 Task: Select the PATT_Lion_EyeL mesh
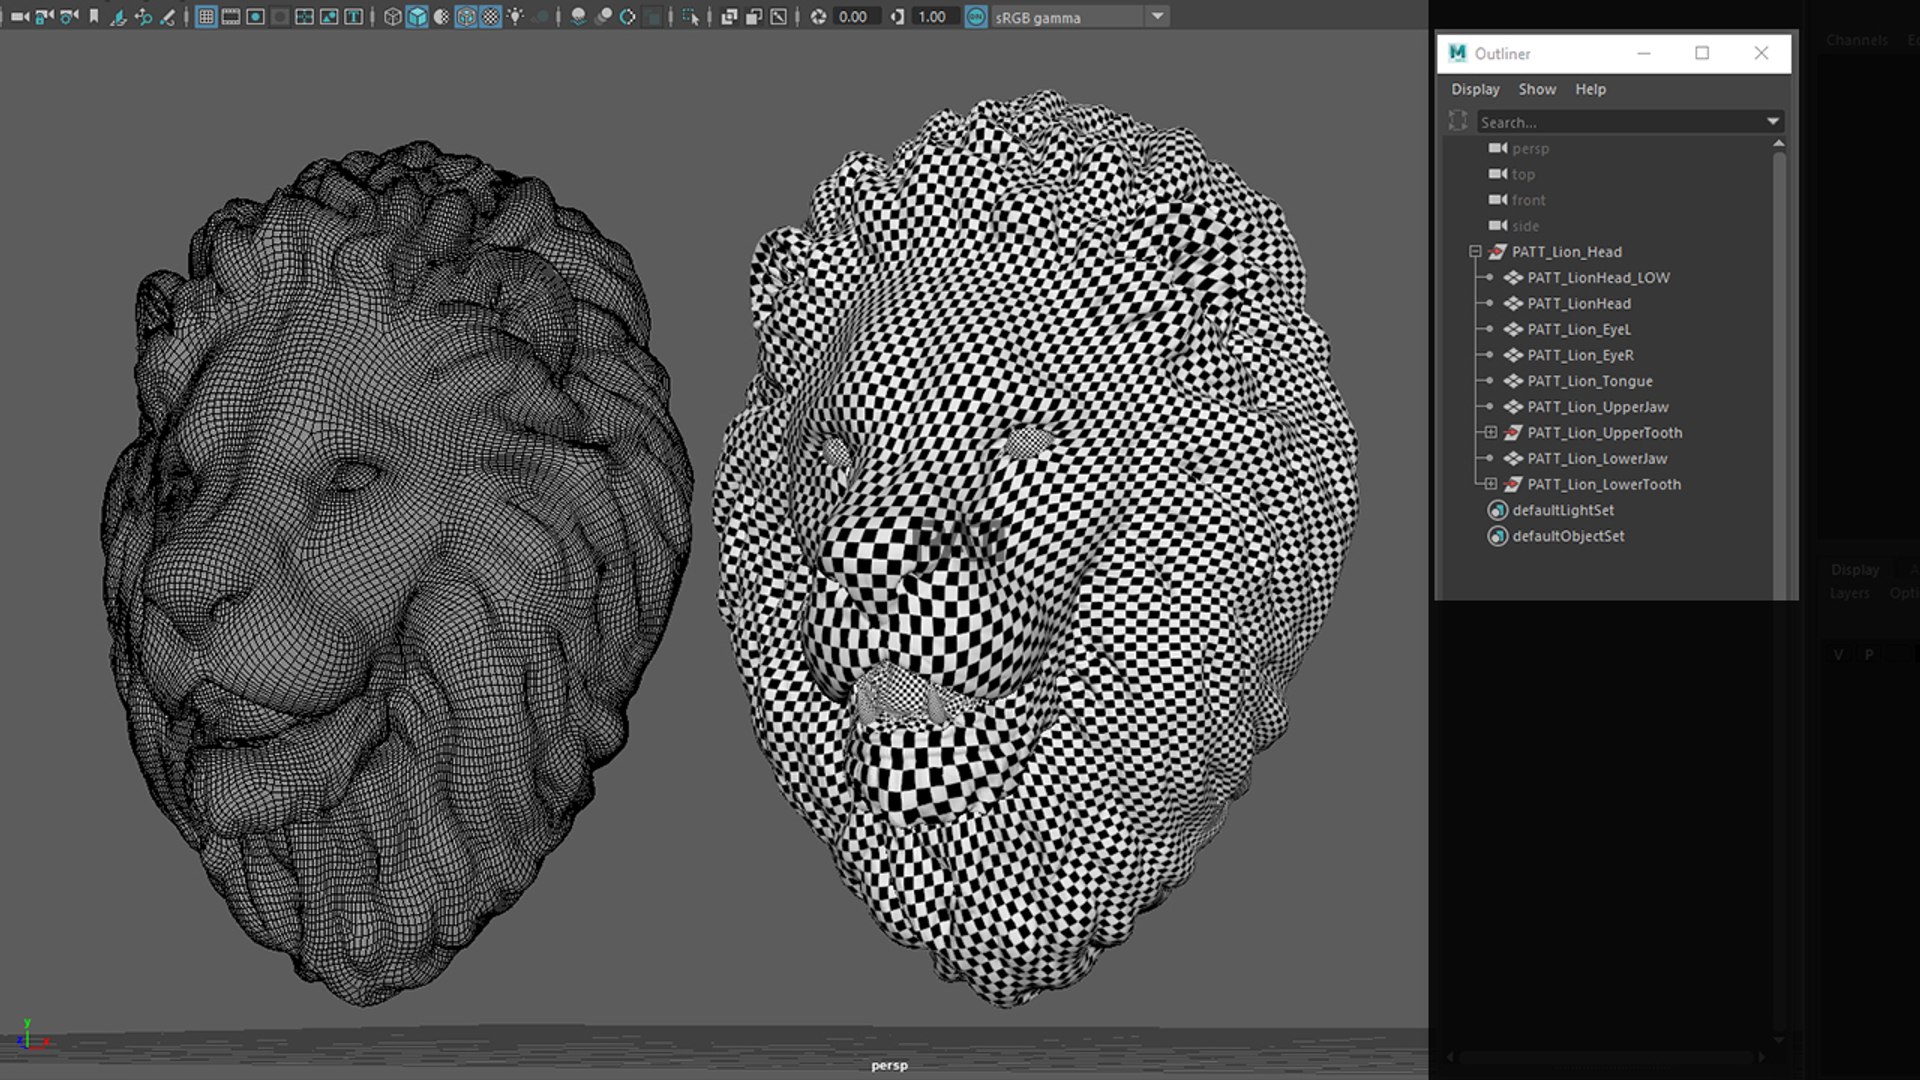pyautogui.click(x=1579, y=329)
